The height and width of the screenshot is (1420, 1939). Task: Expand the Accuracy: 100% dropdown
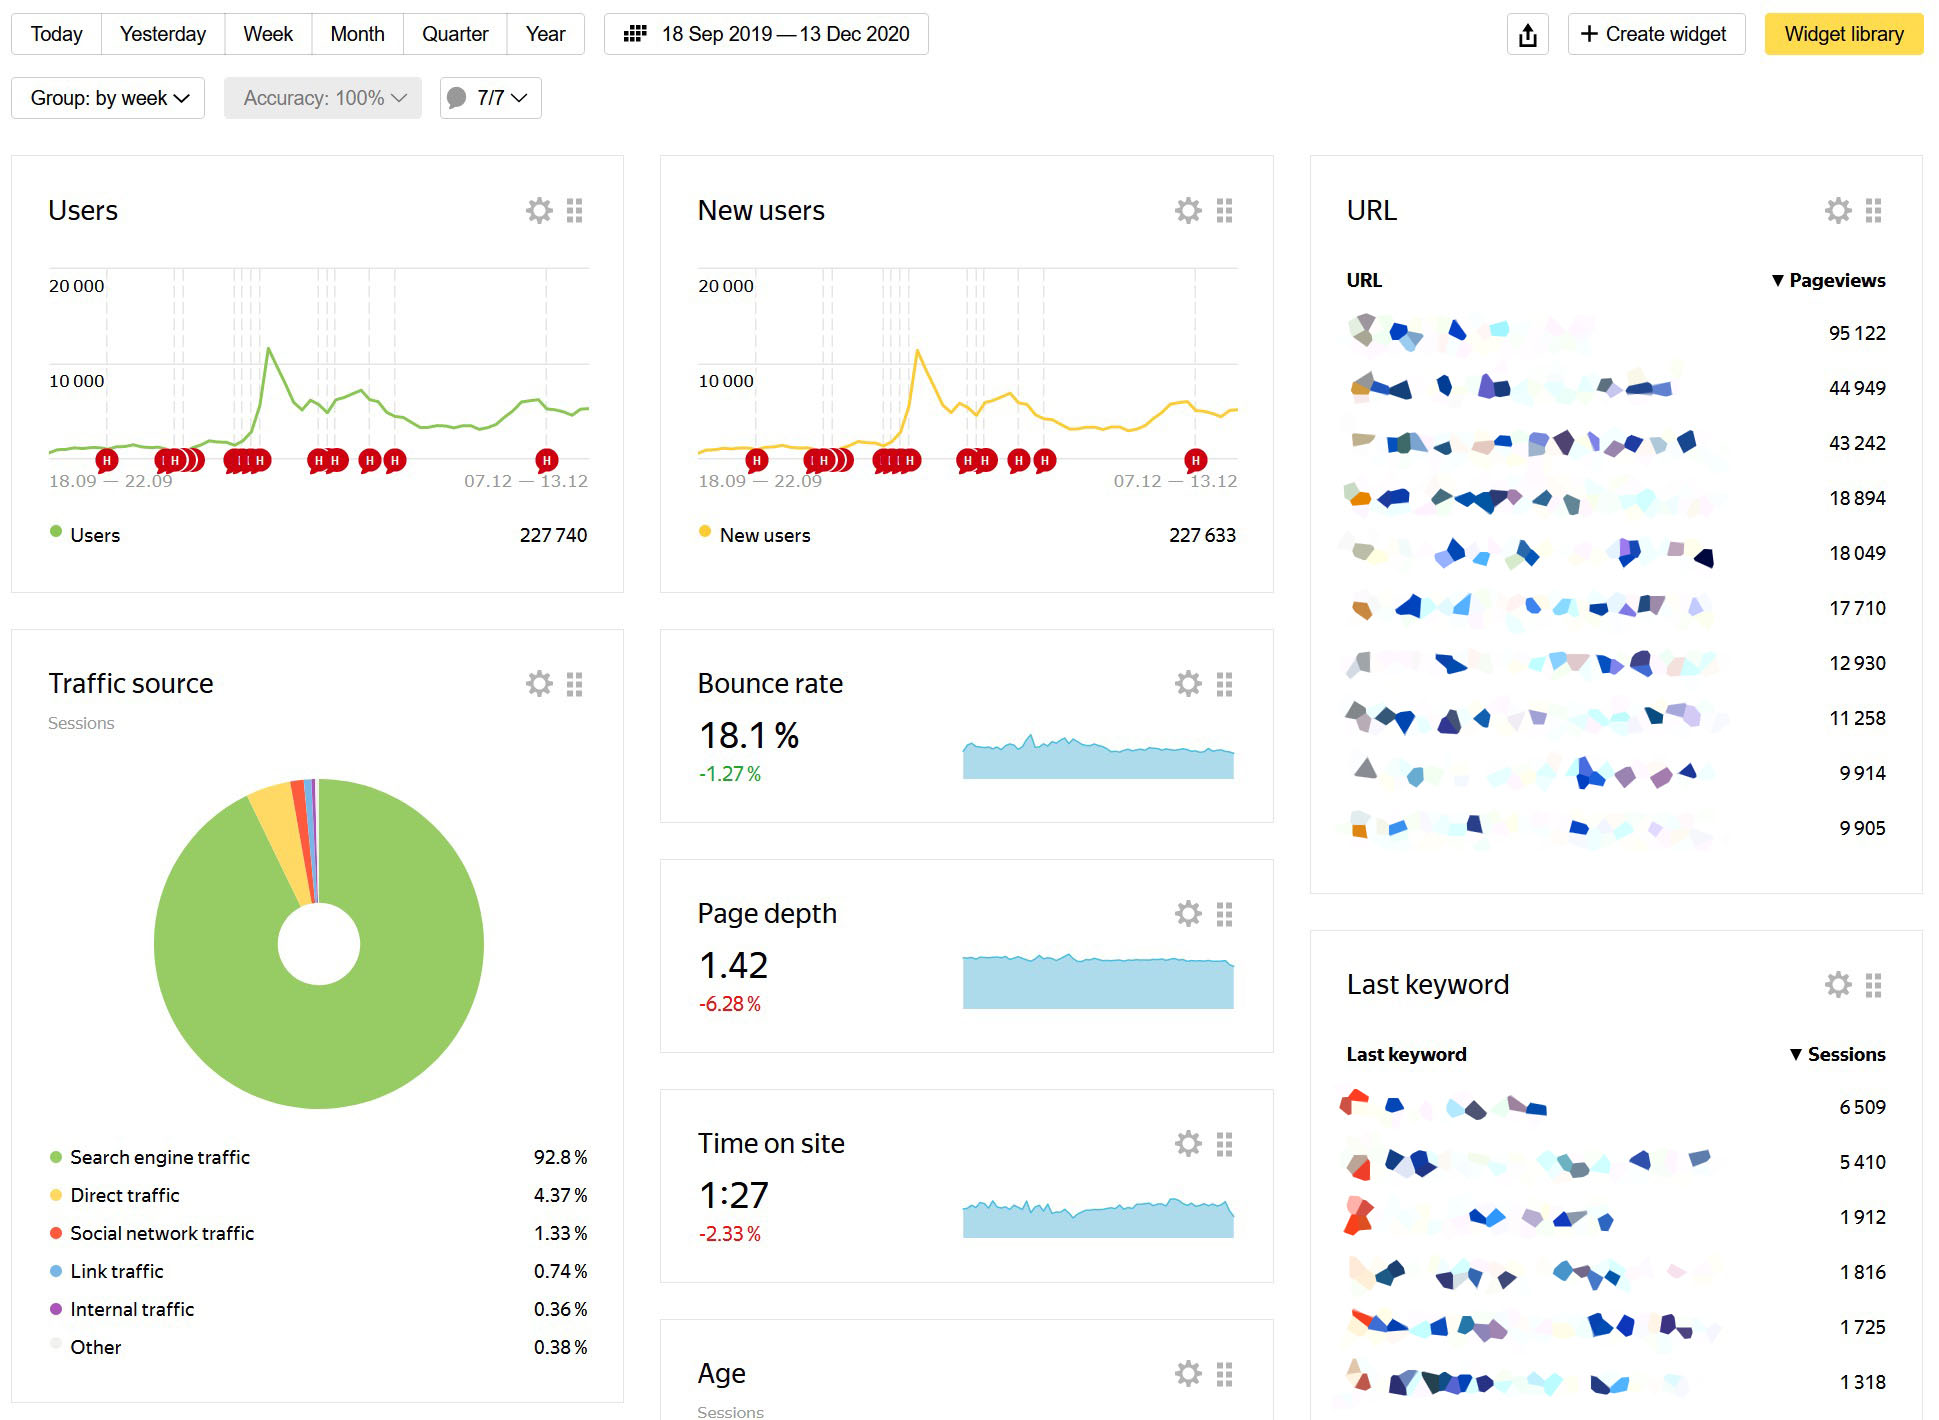coord(322,97)
